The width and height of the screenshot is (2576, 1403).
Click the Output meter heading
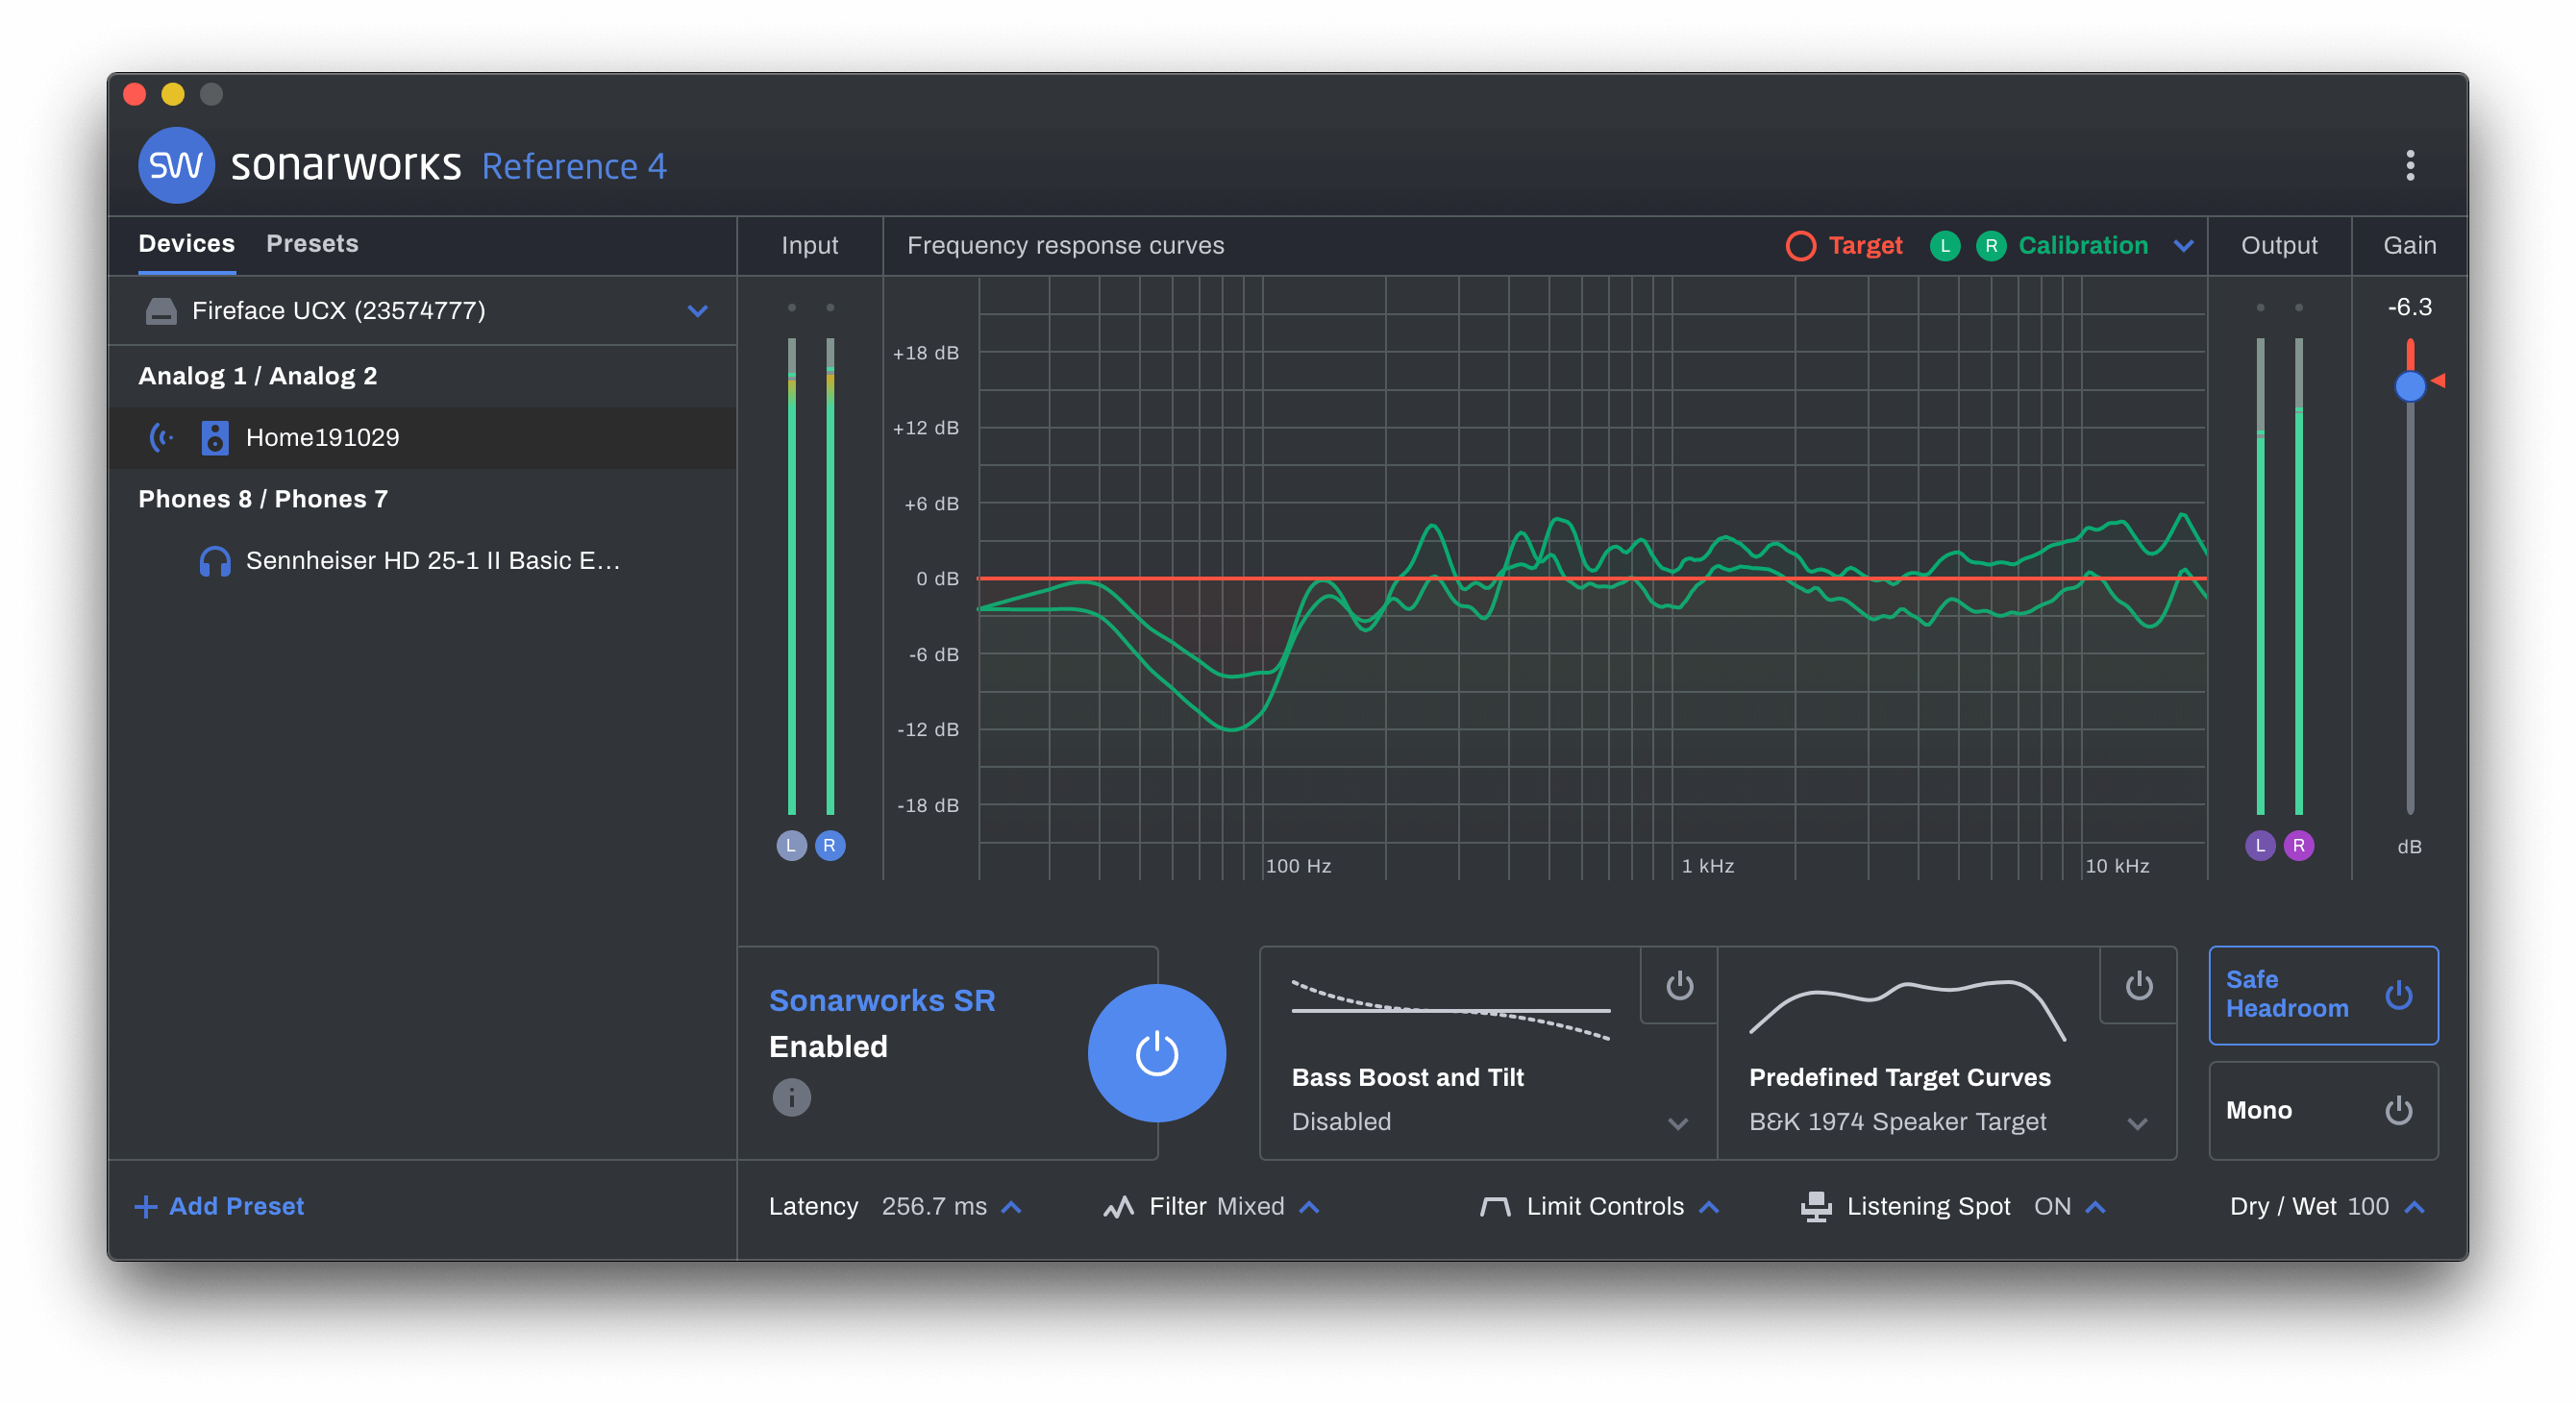pos(2278,245)
